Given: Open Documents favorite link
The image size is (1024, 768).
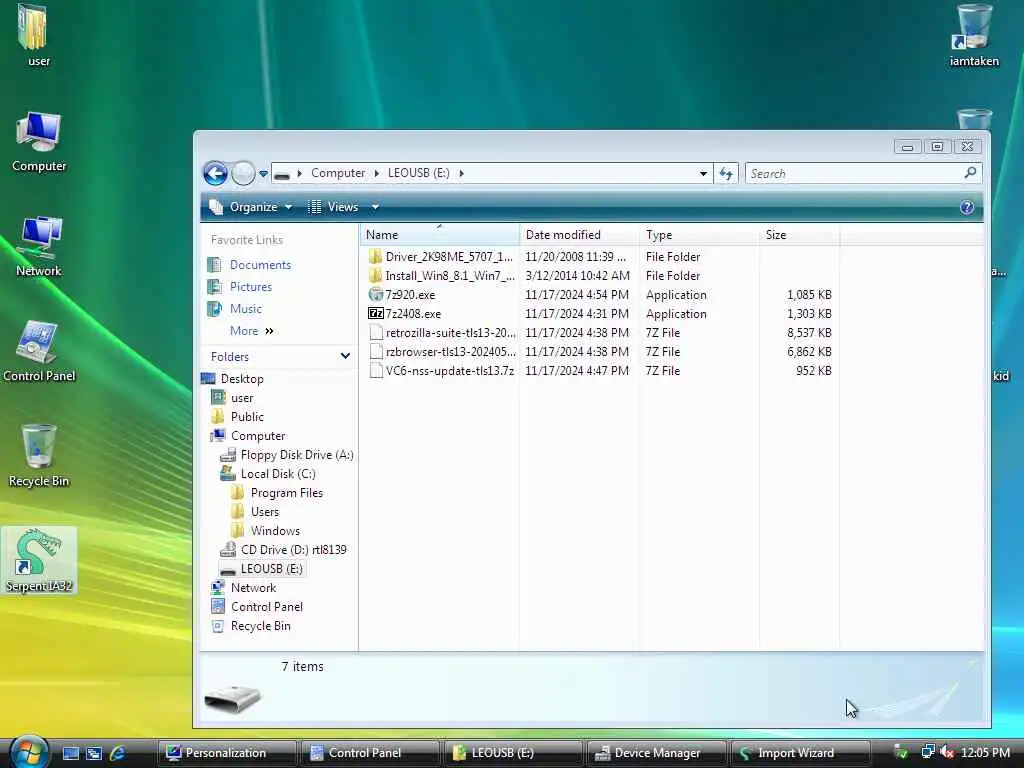Looking at the screenshot, I should [260, 264].
